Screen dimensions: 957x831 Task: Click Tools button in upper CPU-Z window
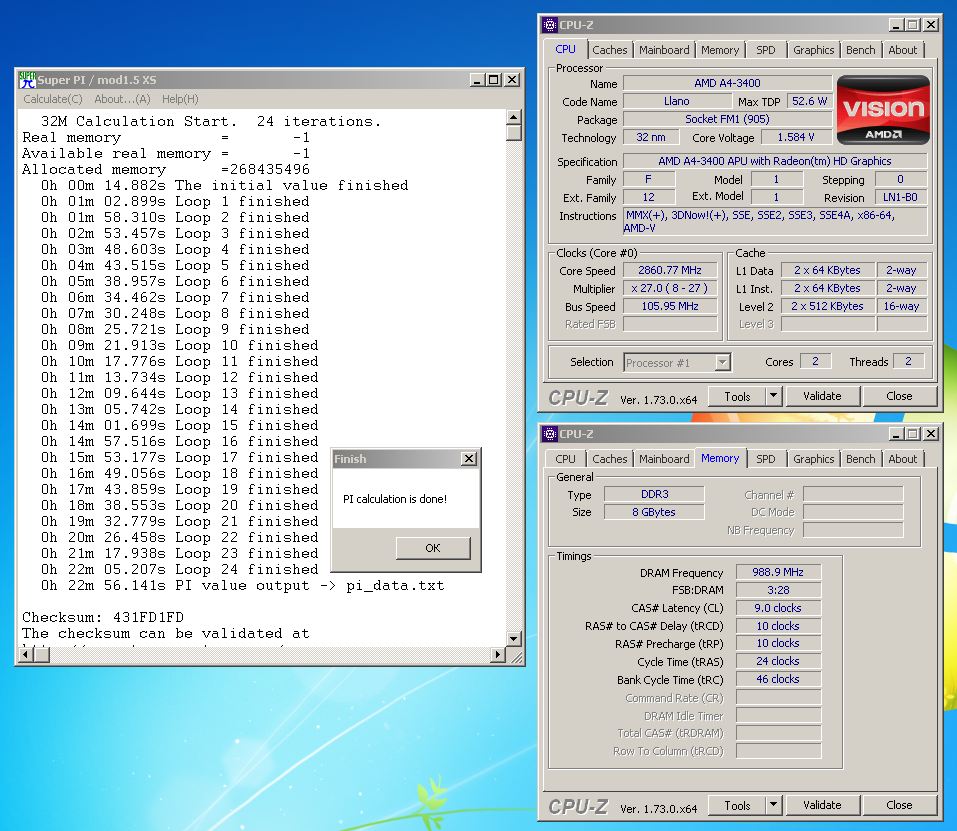[x=737, y=397]
